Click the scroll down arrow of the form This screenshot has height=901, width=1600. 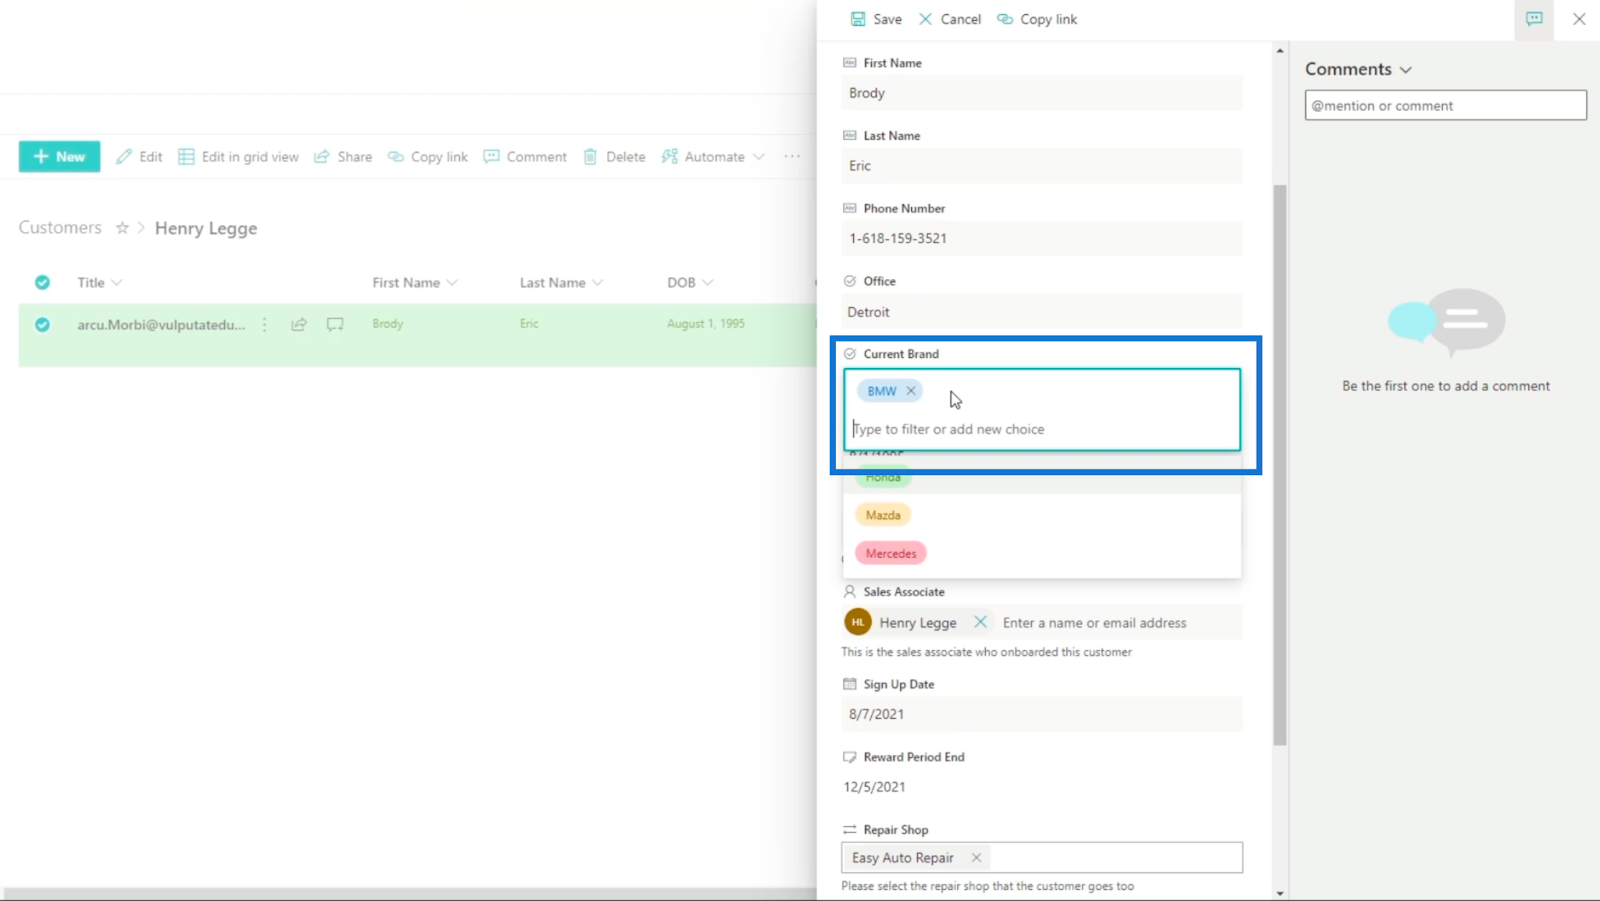coord(1280,893)
